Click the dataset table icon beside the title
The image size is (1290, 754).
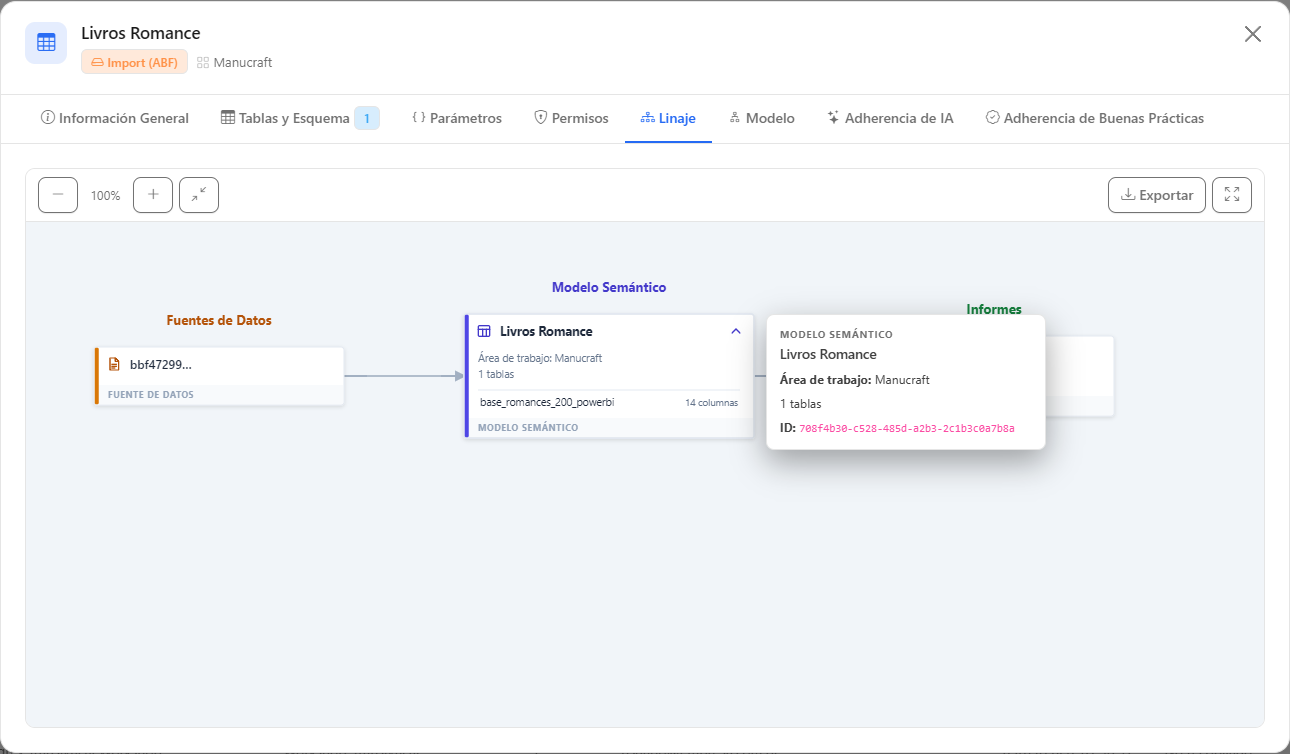tap(46, 43)
